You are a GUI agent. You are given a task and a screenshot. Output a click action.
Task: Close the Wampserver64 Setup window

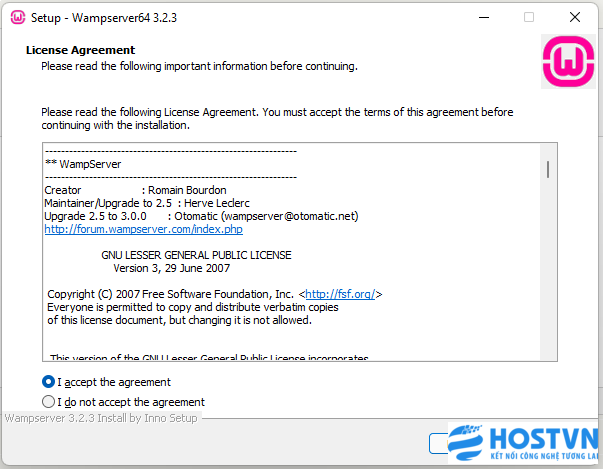click(575, 17)
